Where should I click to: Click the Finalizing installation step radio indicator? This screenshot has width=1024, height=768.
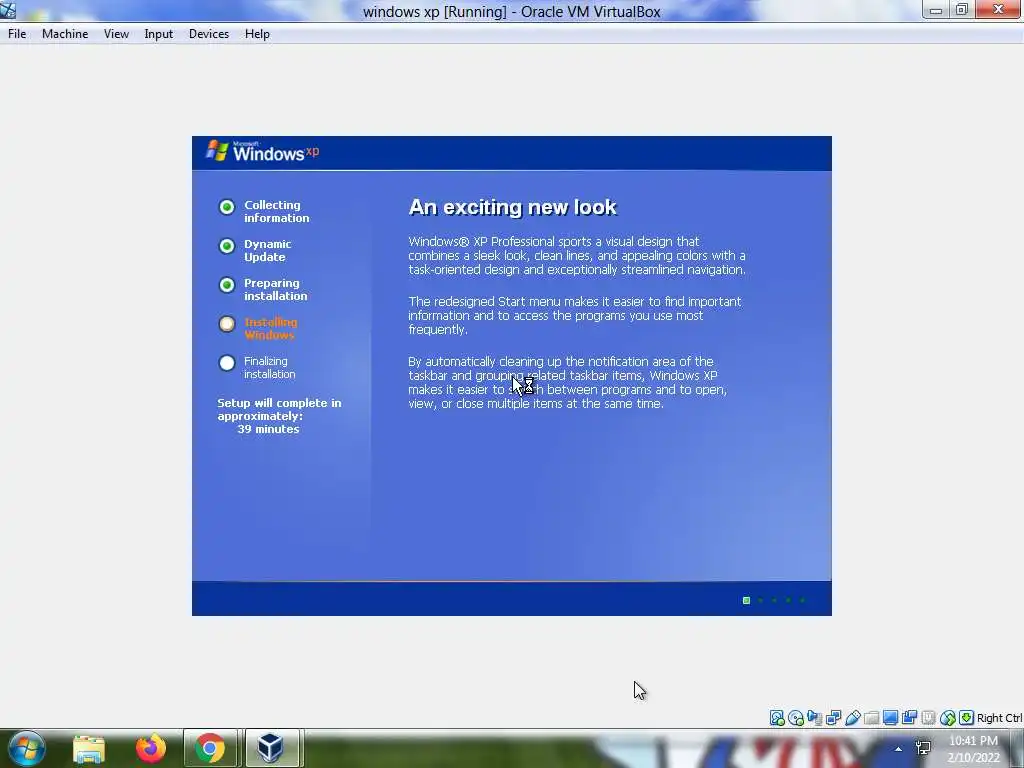click(x=227, y=363)
